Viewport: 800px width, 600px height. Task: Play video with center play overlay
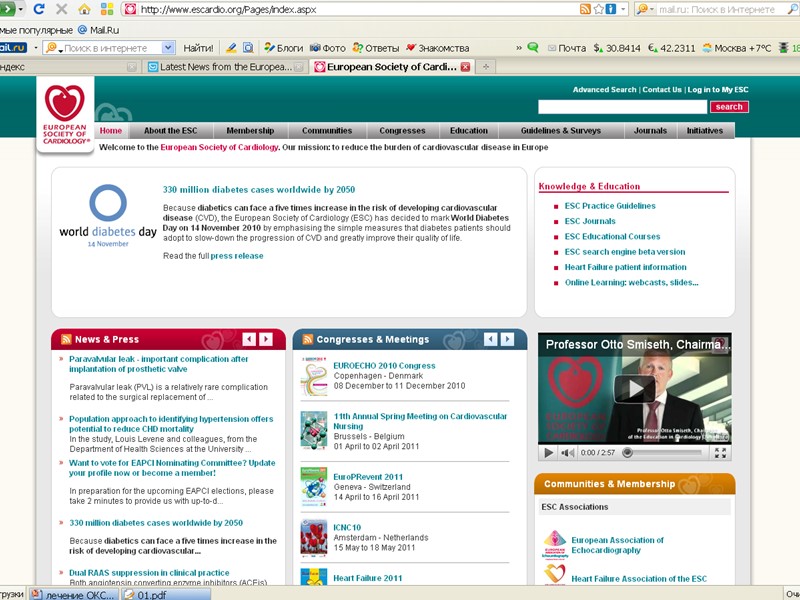click(x=634, y=389)
